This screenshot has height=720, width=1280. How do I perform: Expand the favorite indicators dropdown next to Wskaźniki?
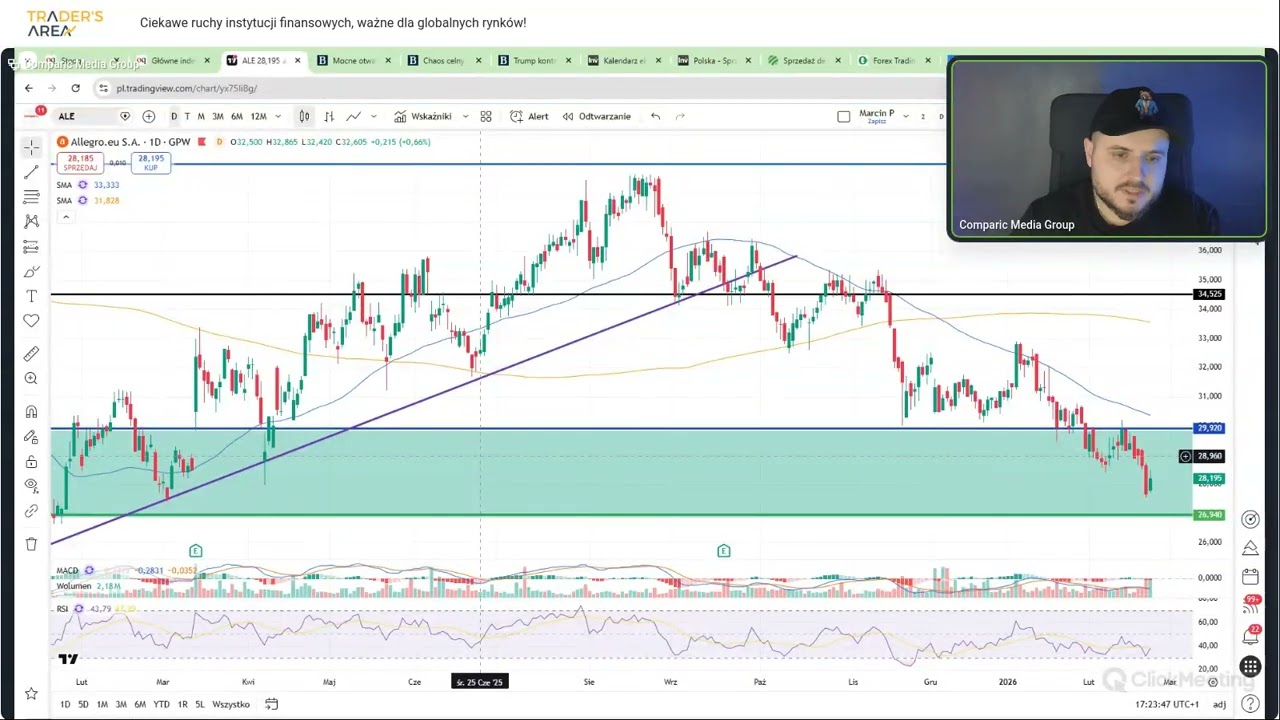click(x=465, y=116)
